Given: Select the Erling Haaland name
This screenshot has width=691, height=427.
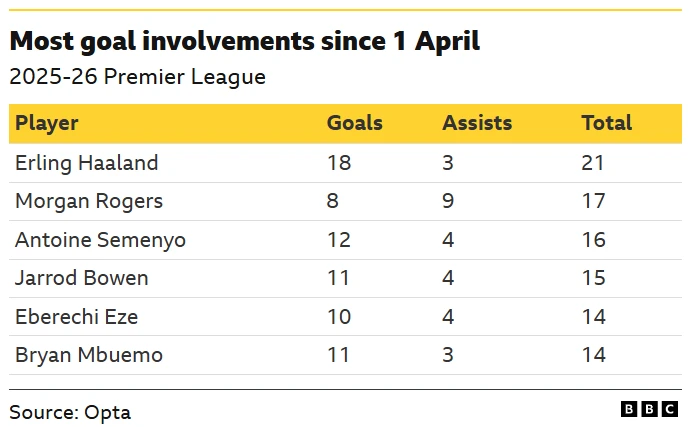Looking at the screenshot, I should [87, 162].
